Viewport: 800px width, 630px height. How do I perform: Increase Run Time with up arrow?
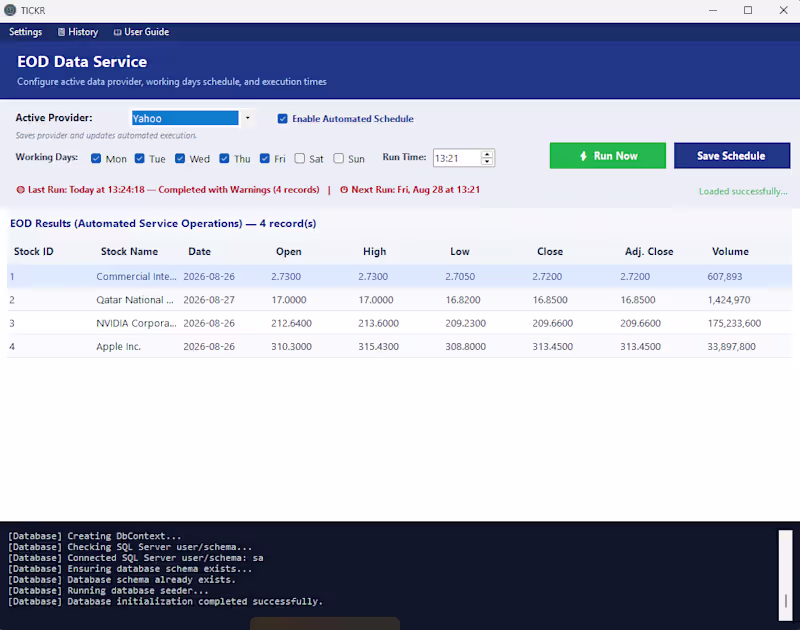[x=487, y=154]
